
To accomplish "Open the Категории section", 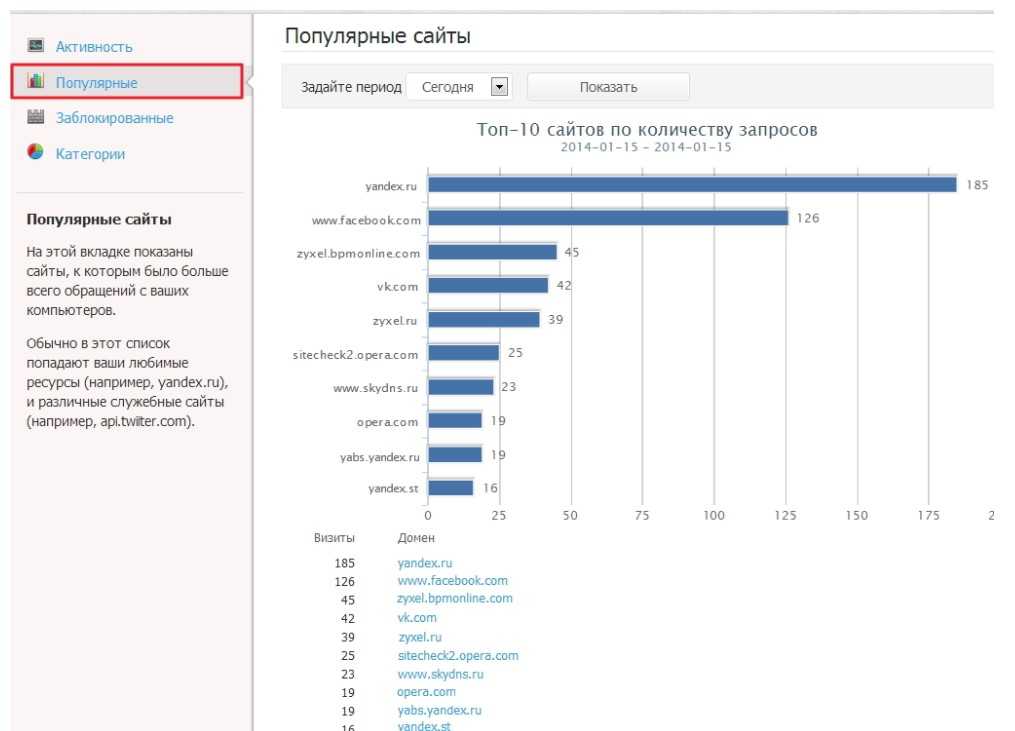I will coord(90,154).
